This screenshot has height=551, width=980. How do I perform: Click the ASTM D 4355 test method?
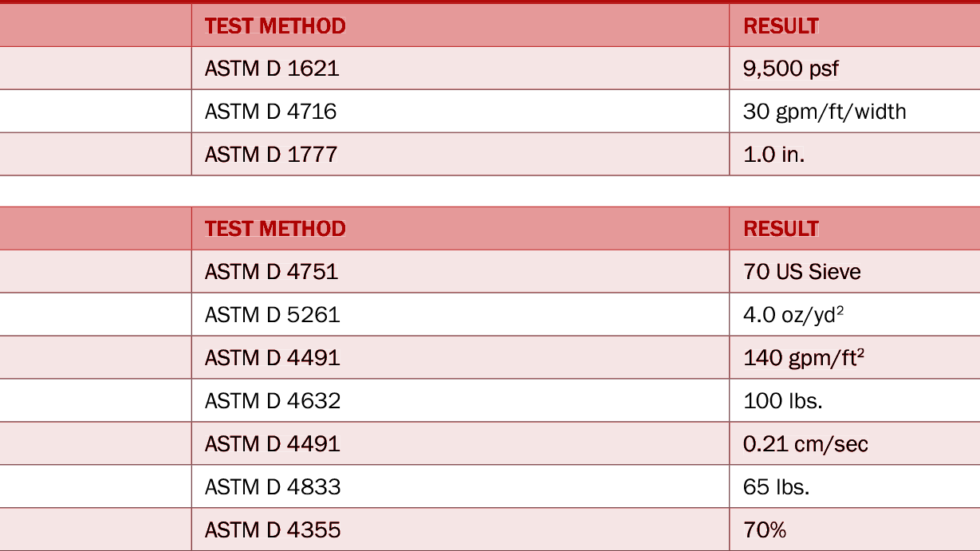pyautogui.click(x=272, y=530)
